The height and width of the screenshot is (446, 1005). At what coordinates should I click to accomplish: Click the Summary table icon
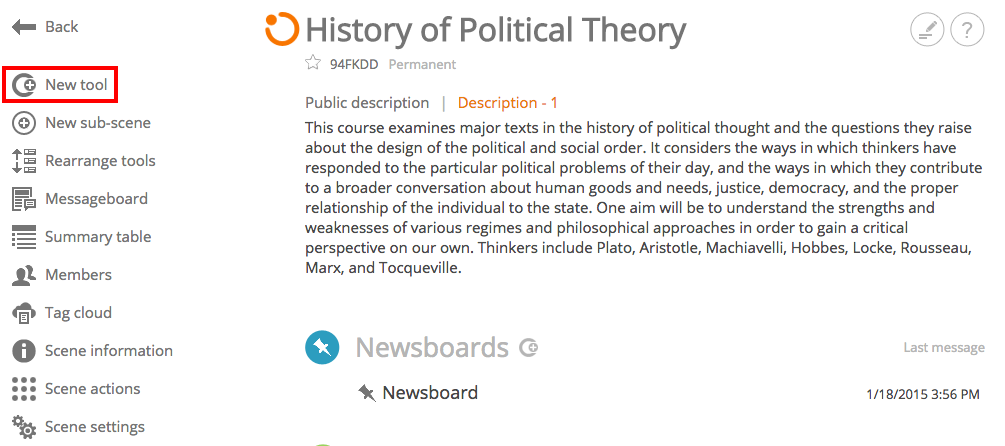(x=24, y=237)
